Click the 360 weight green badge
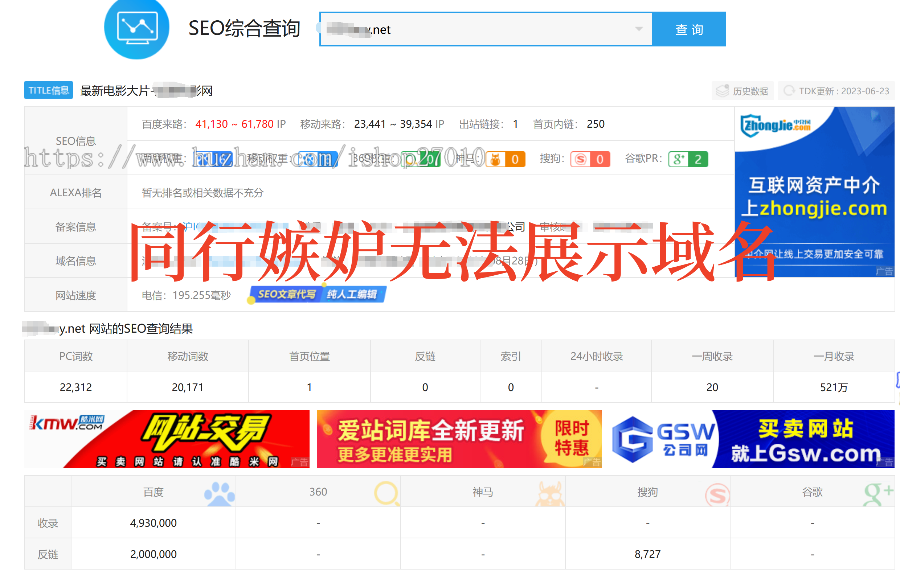900x571 pixels. 421,158
